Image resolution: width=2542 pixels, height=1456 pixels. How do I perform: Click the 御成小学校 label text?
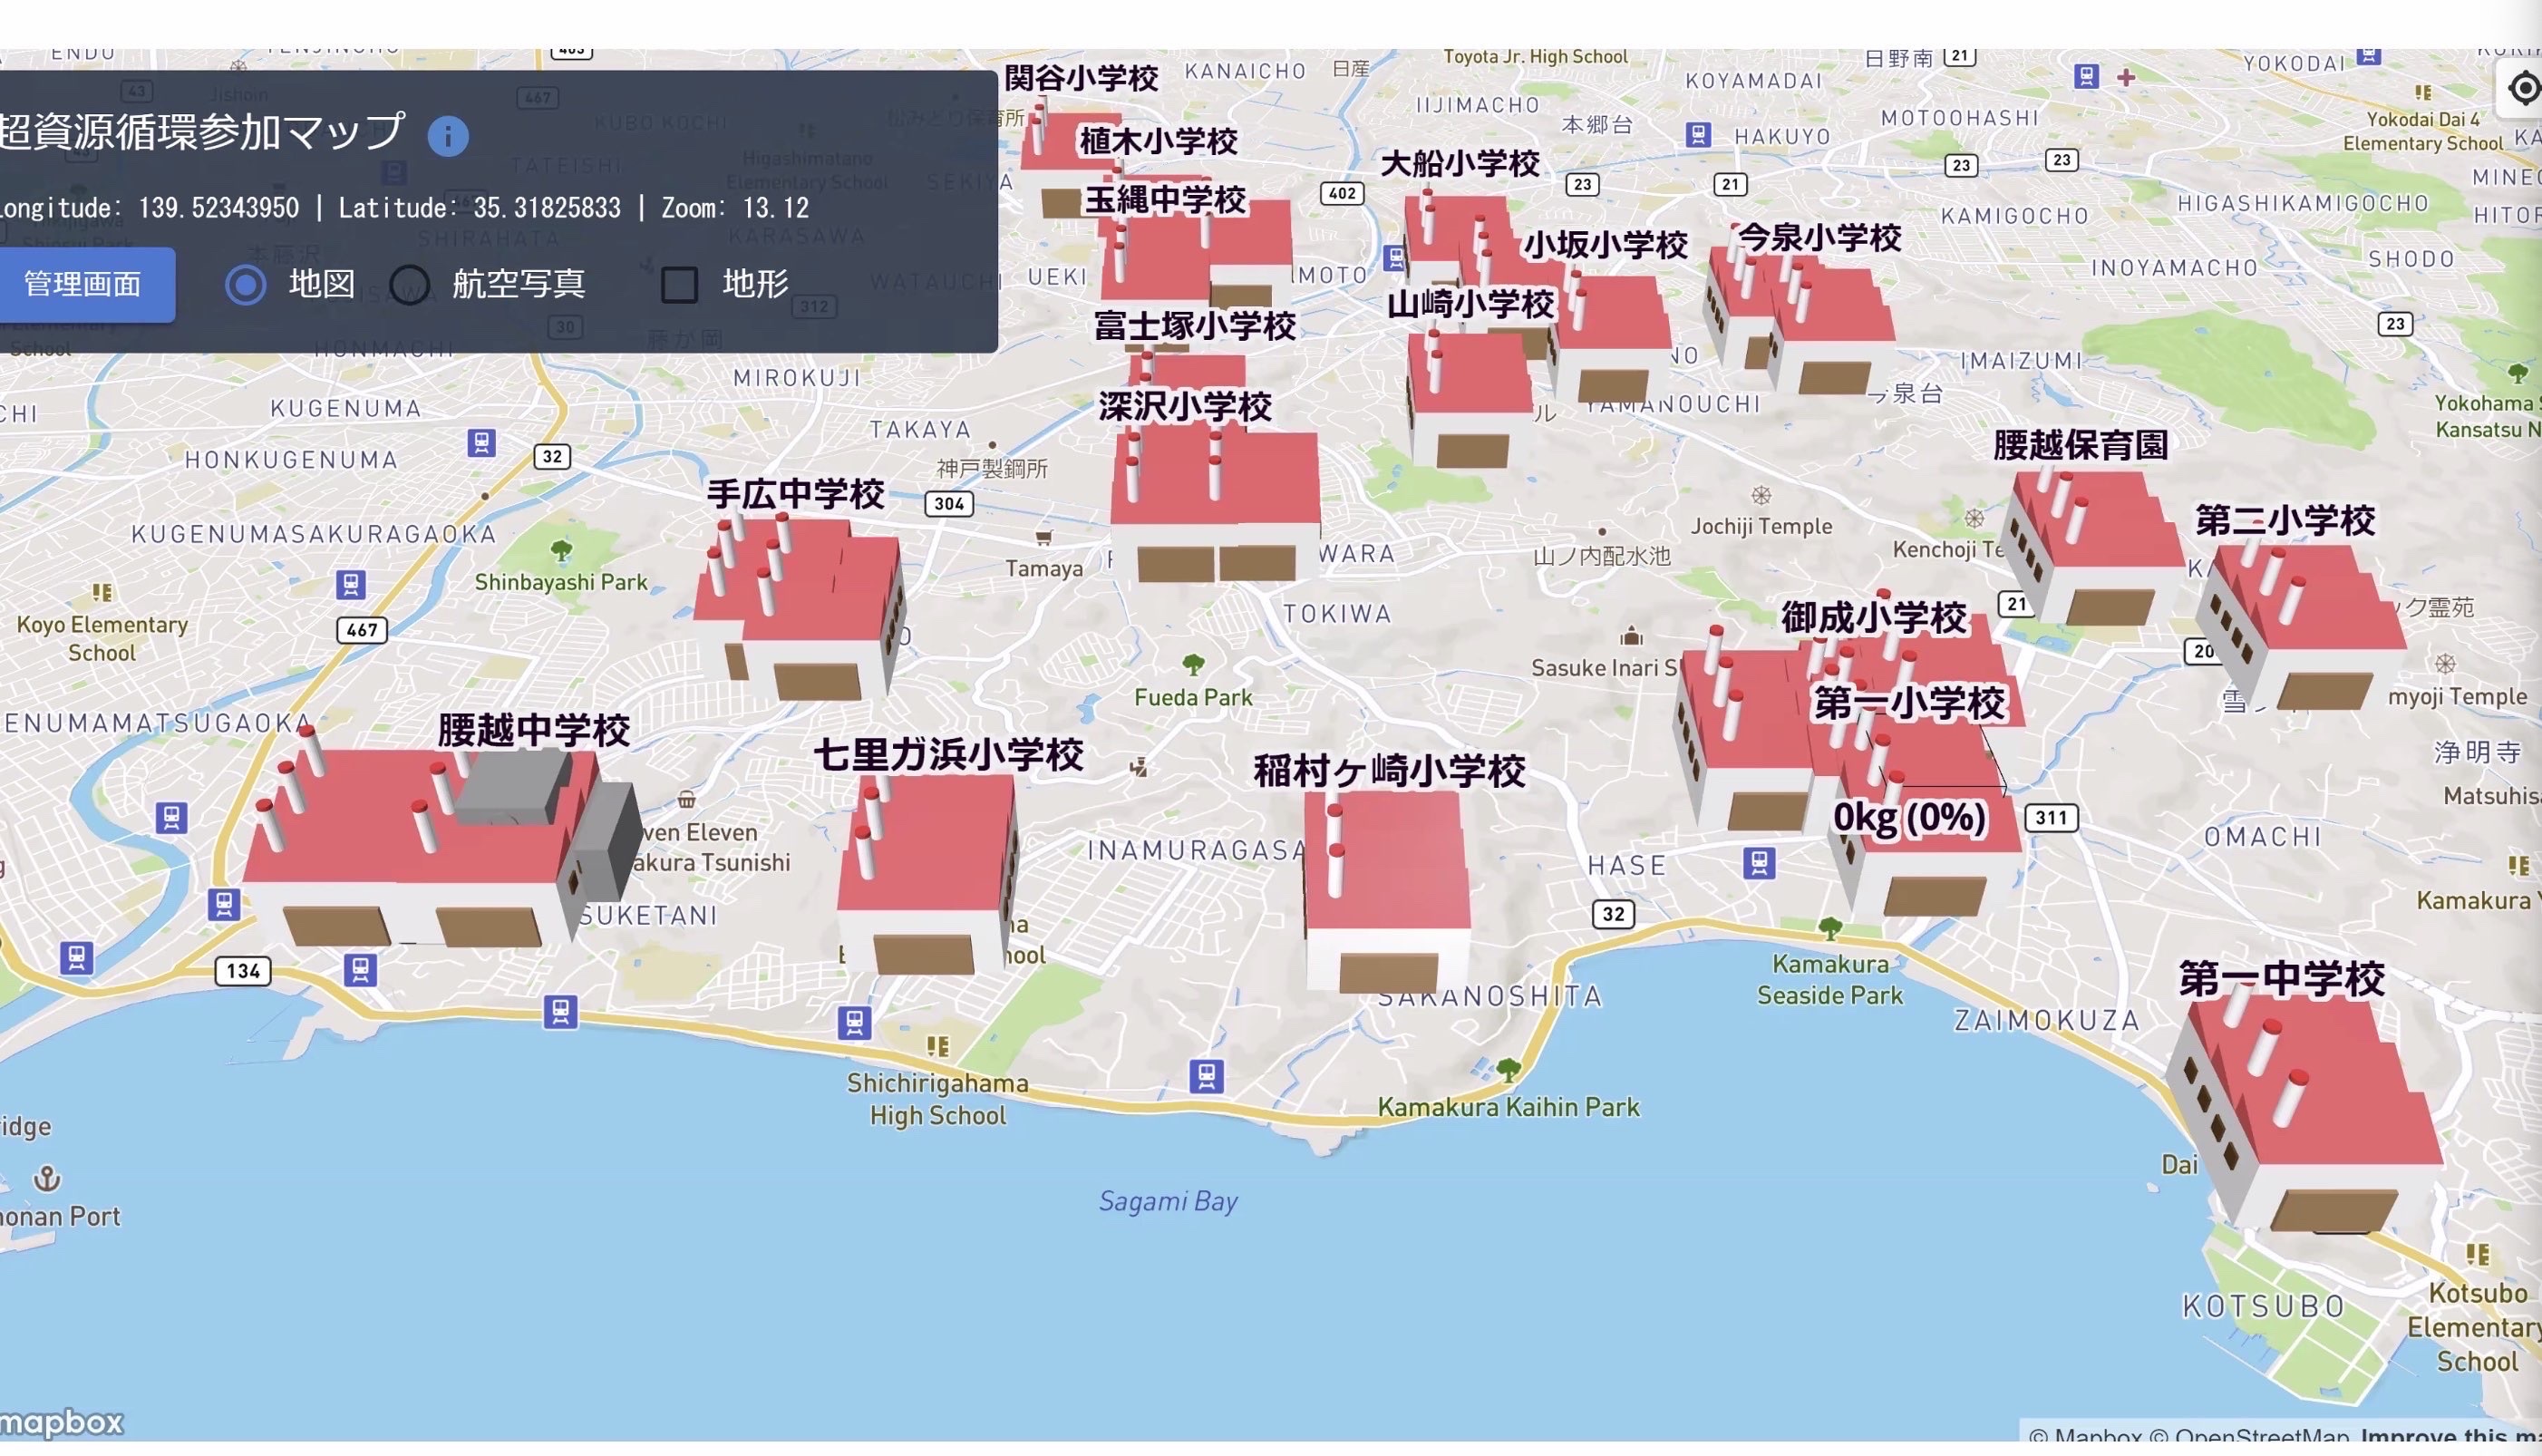[x=1872, y=618]
